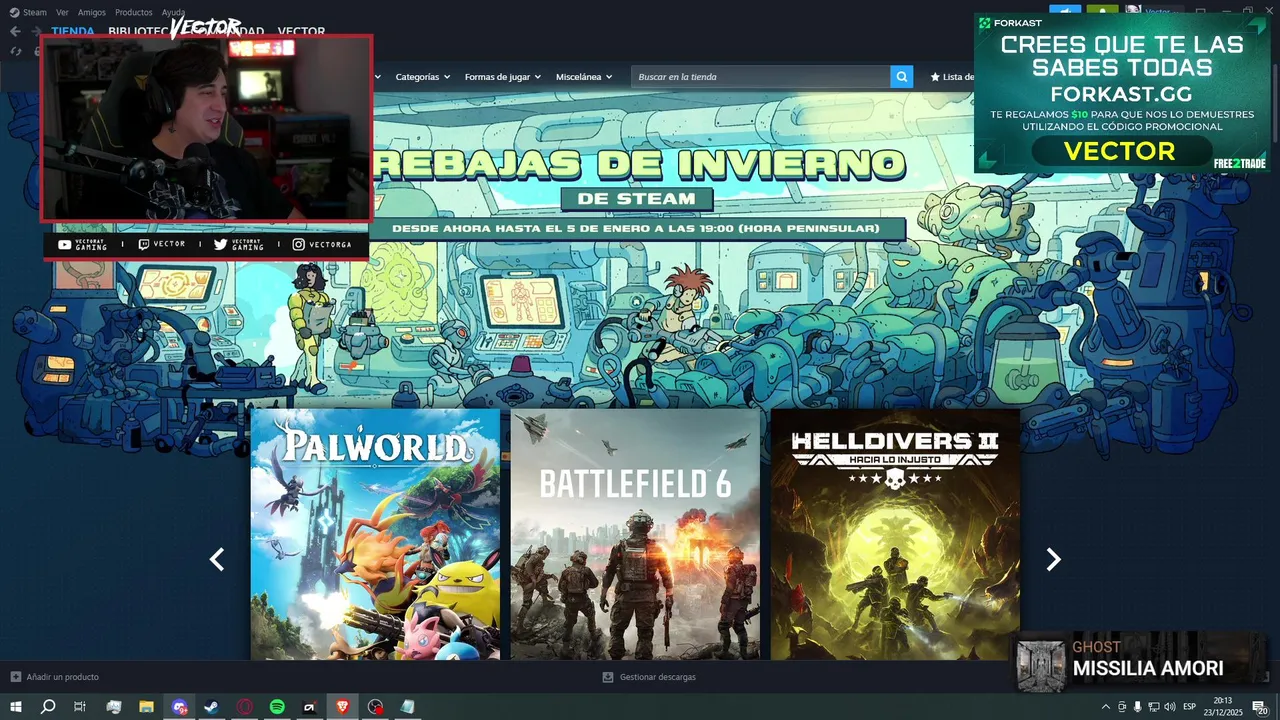
Task: Switch to the VECTOR profile tab
Action: [x=301, y=31]
